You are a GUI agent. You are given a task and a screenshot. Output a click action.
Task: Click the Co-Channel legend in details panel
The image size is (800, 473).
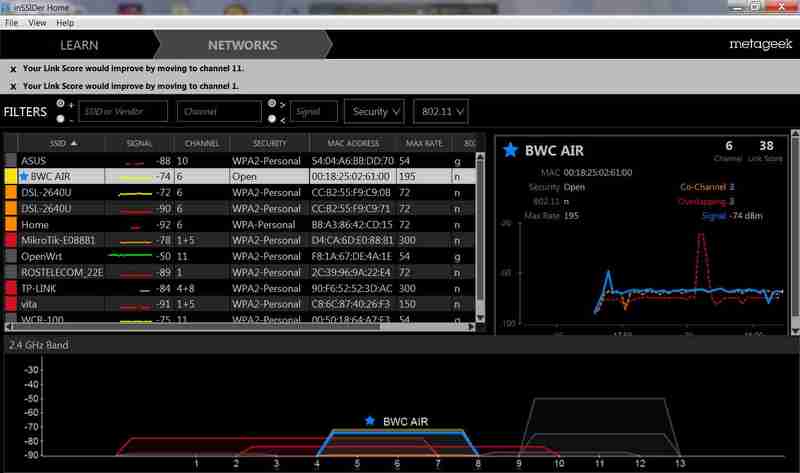[x=707, y=187]
